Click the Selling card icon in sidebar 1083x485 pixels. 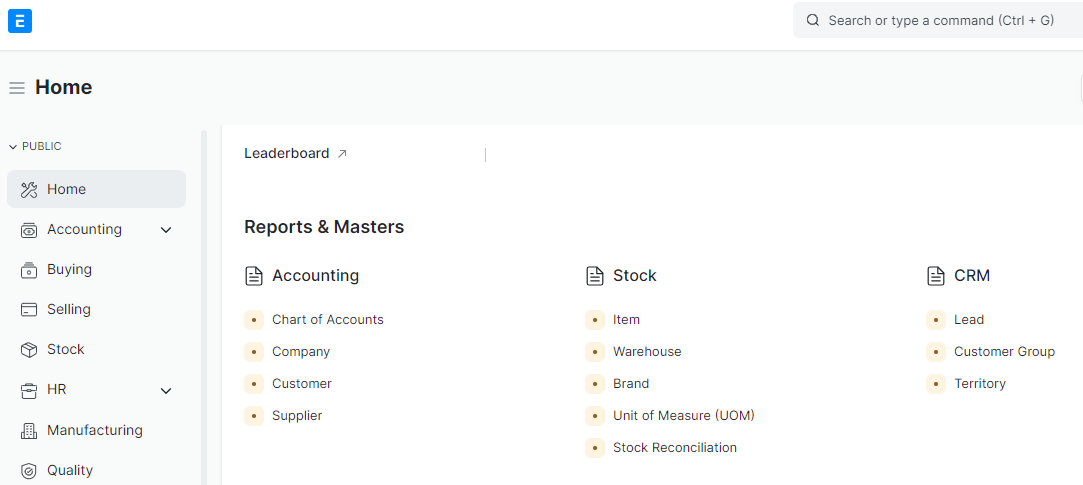point(28,310)
